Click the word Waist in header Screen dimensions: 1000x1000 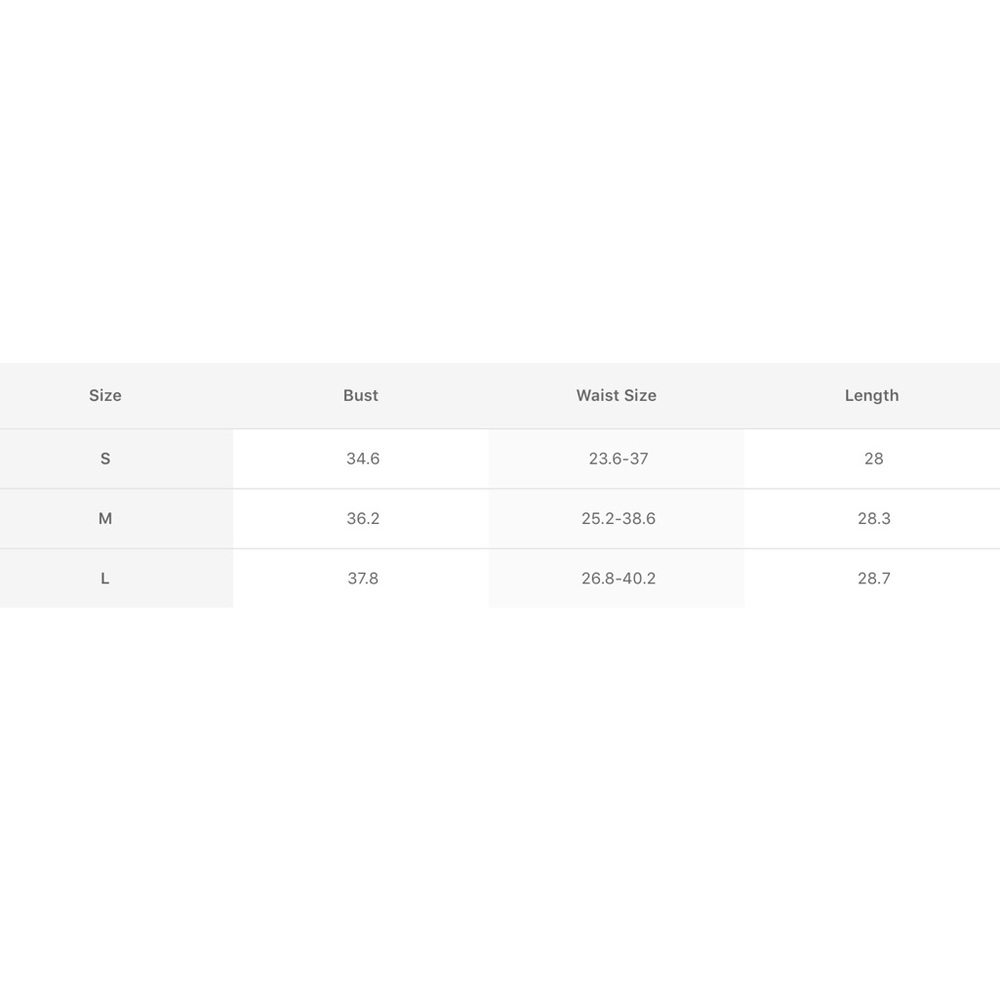(x=597, y=395)
